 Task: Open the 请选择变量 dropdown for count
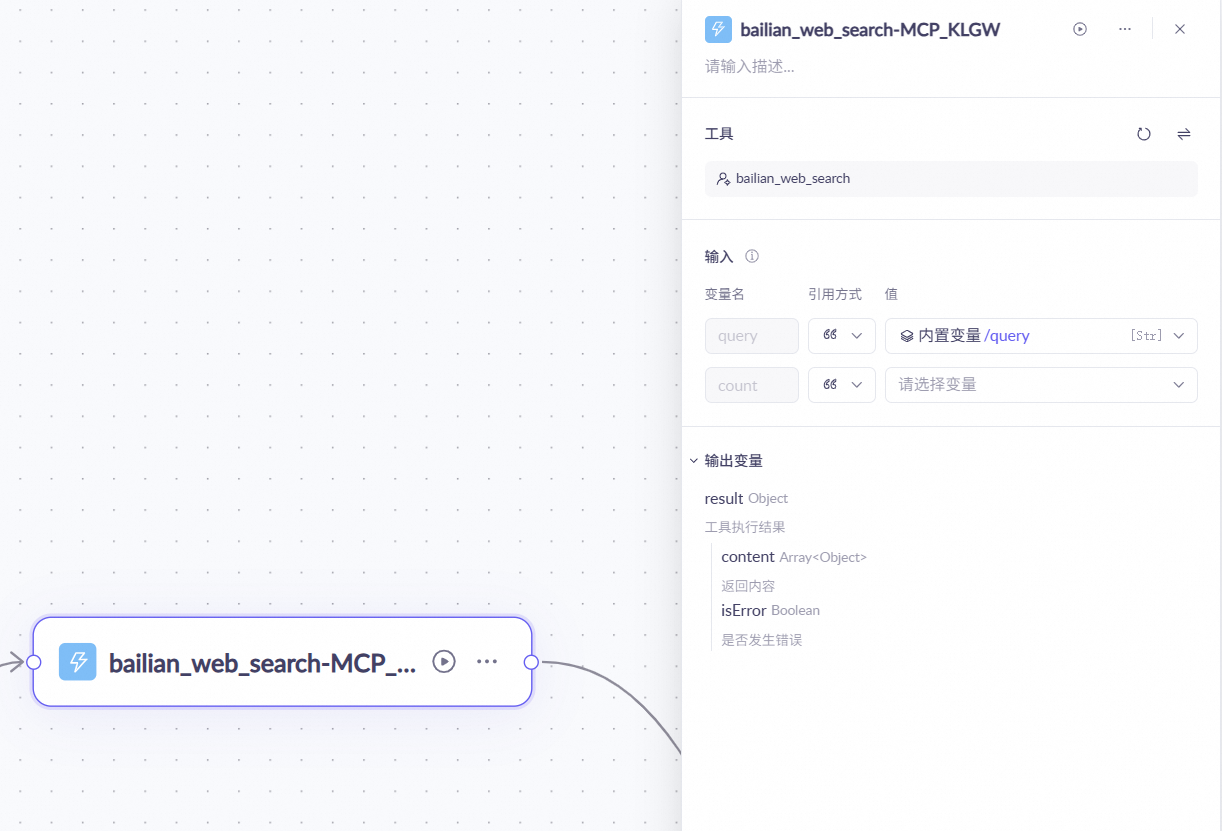(x=1041, y=385)
